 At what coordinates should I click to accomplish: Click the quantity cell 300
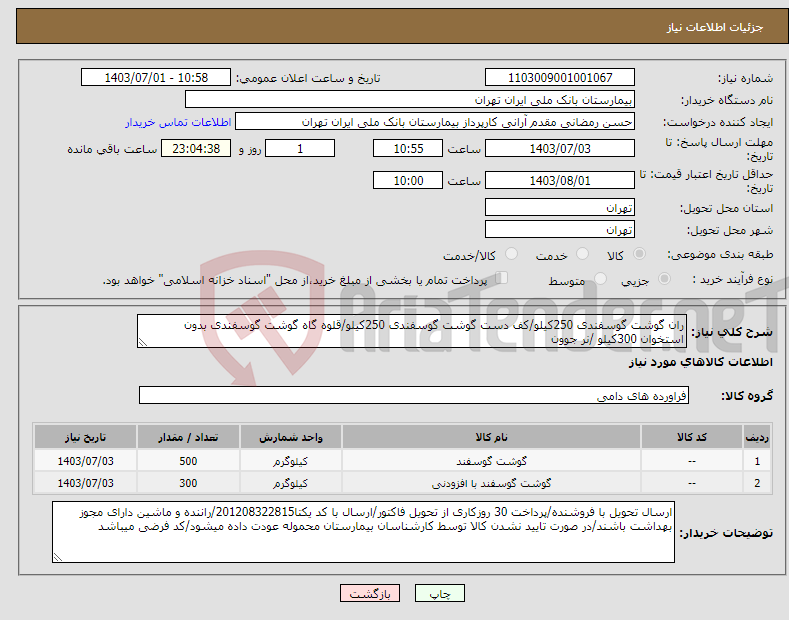[x=188, y=483]
